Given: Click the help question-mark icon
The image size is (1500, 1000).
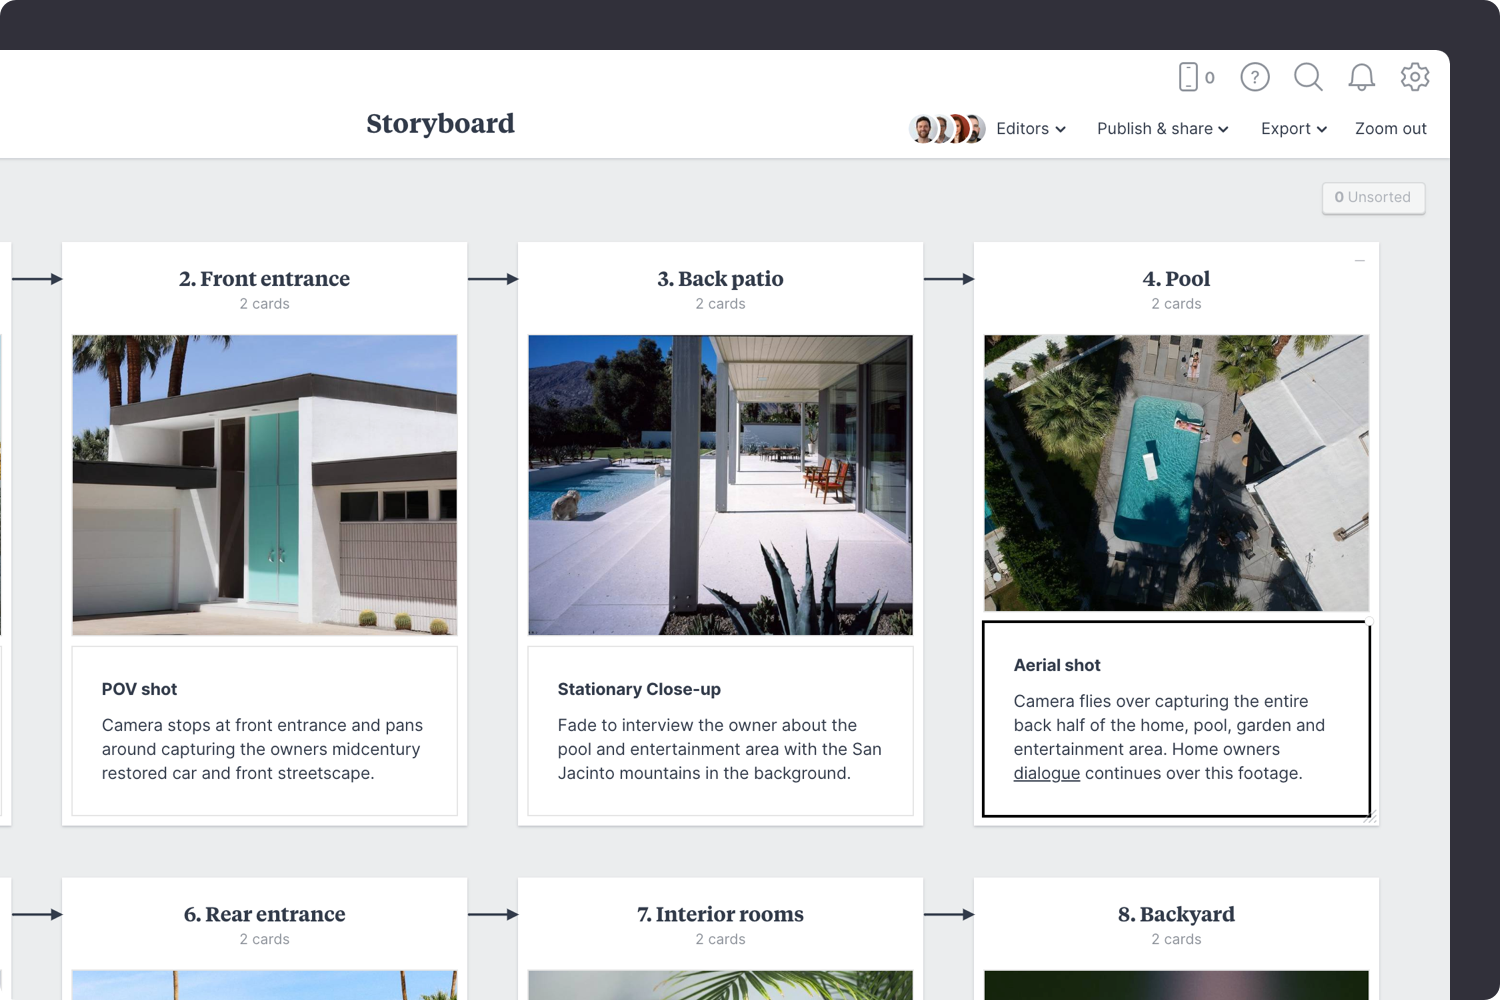Looking at the screenshot, I should [x=1254, y=77].
